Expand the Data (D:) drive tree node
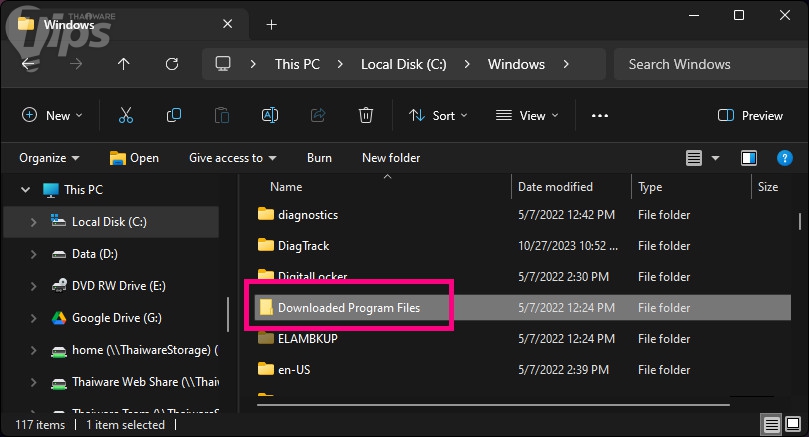This screenshot has height=437, width=809. (x=35, y=254)
